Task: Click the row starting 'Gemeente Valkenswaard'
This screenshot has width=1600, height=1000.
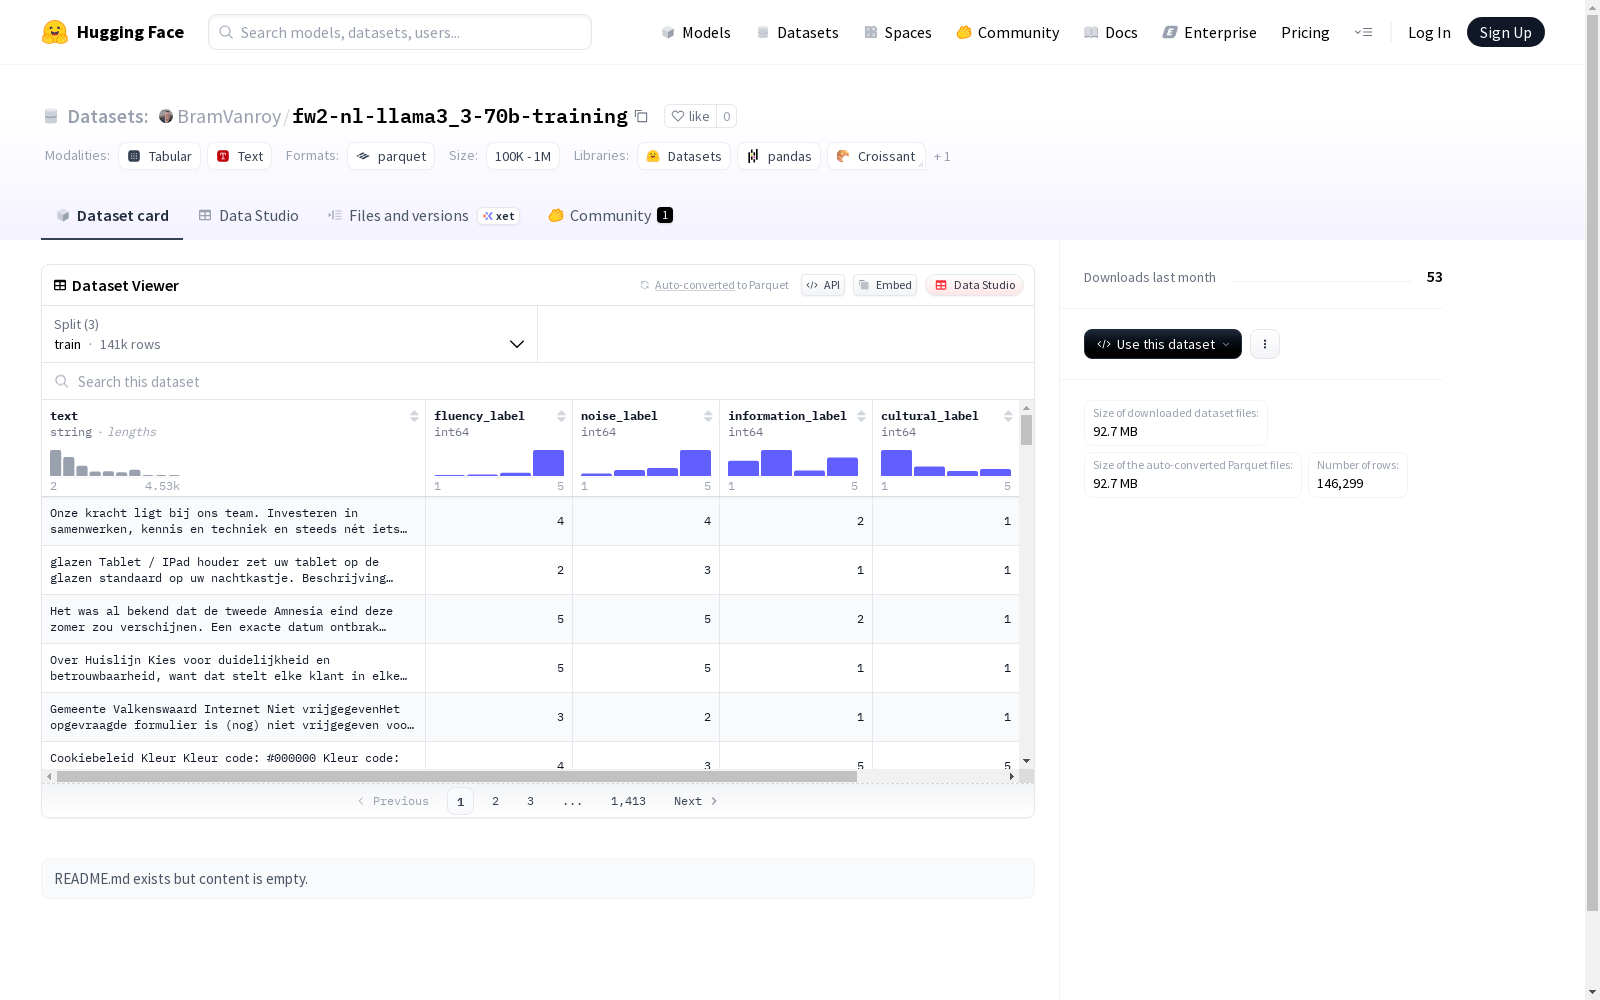Action: click(x=530, y=717)
